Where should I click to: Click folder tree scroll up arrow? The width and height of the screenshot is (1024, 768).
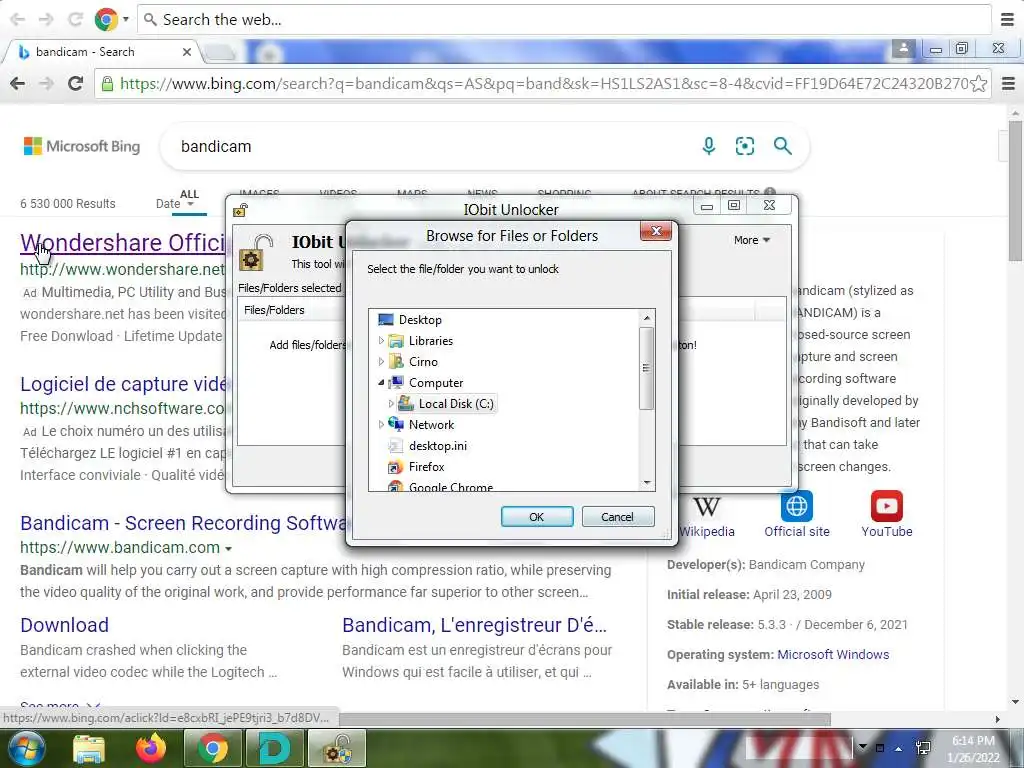(647, 318)
